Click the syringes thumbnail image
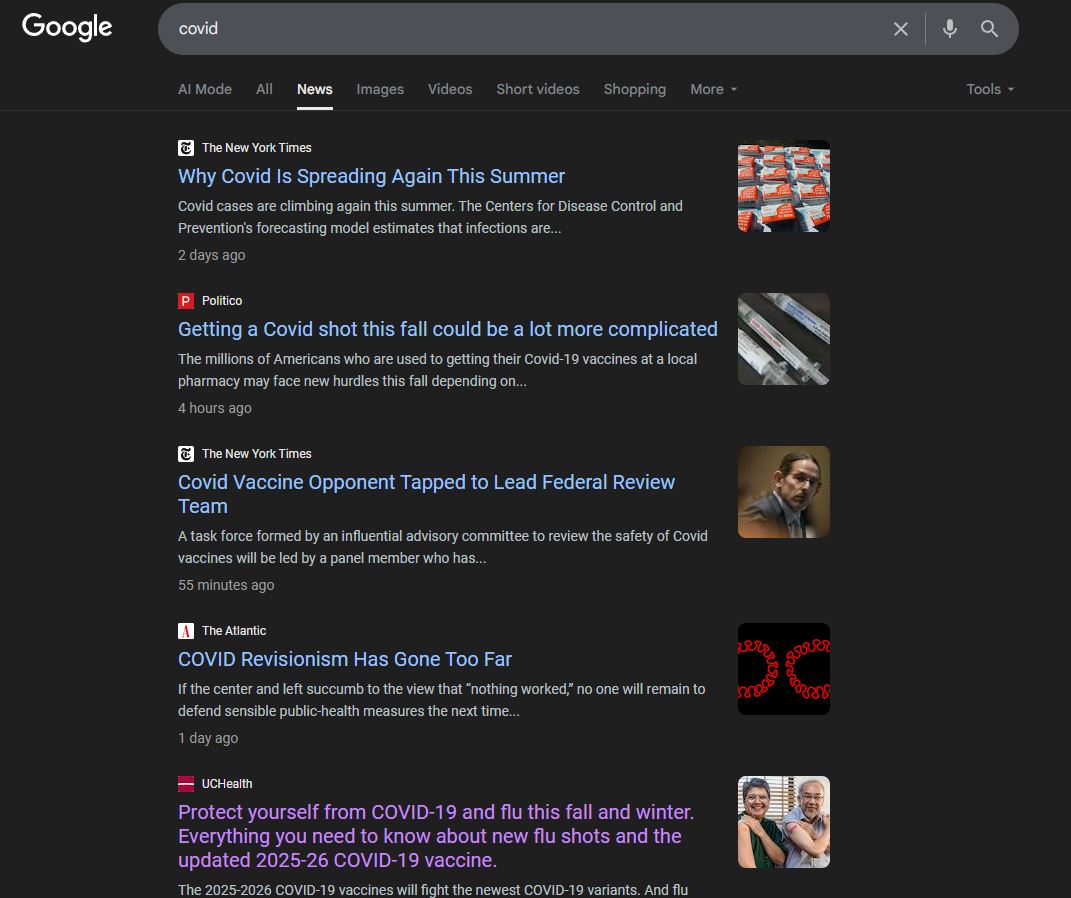The width and height of the screenshot is (1071, 898). pyautogui.click(x=783, y=339)
